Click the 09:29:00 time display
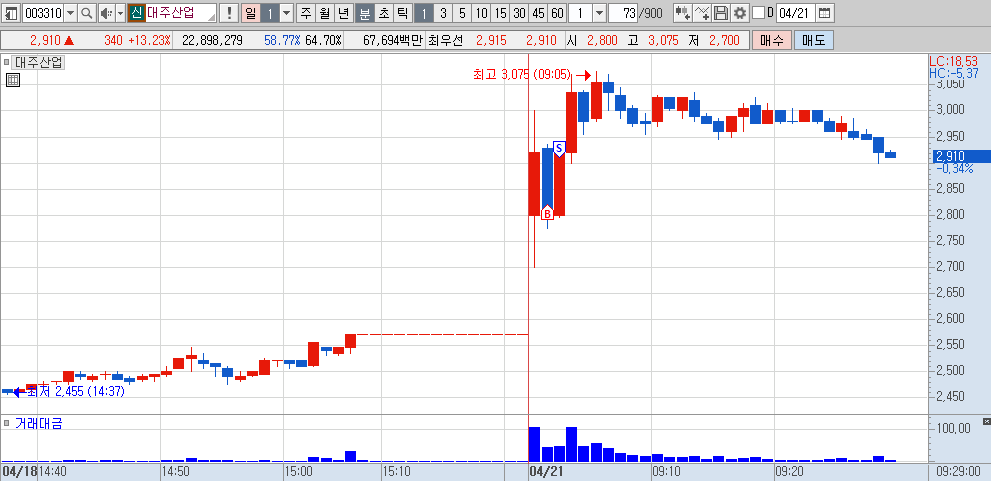The width and height of the screenshot is (991, 481). [x=960, y=472]
